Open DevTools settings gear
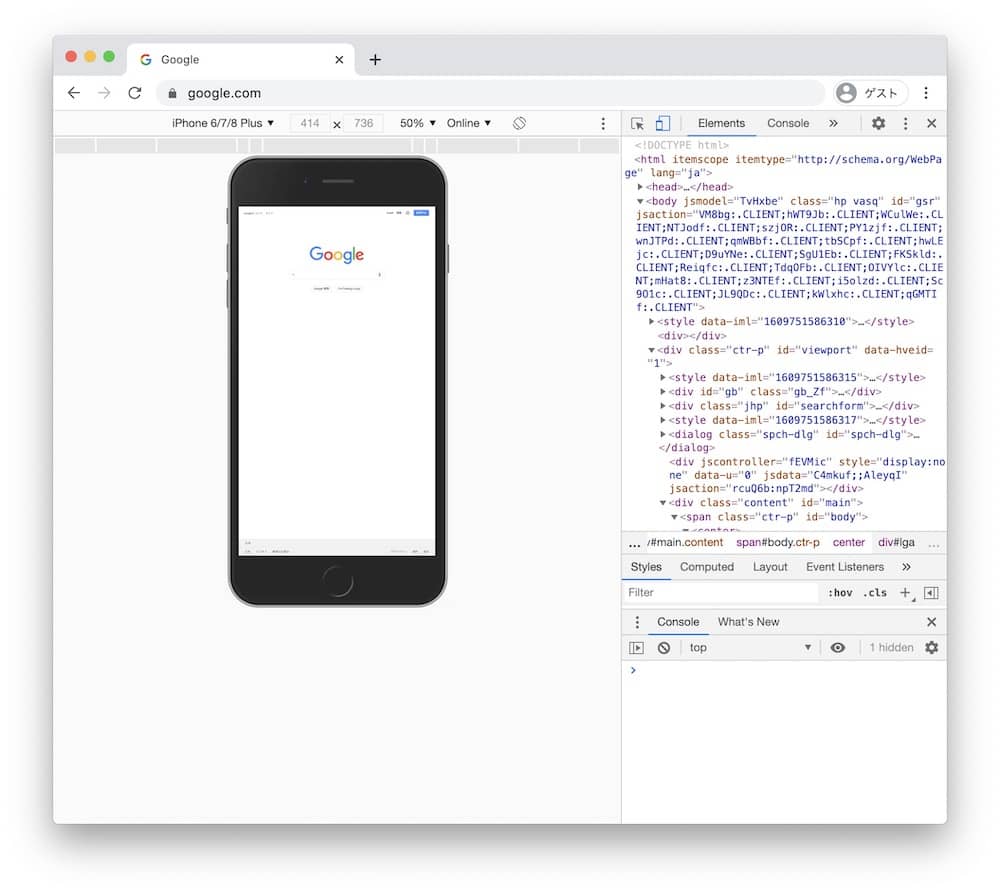Viewport: 1000px width, 894px height. click(878, 123)
